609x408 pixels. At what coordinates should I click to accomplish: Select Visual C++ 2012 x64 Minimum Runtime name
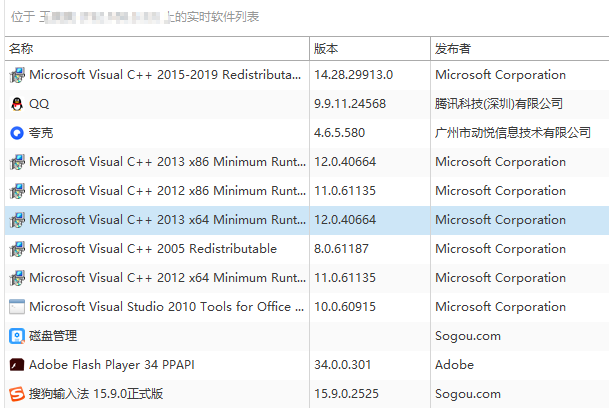pyautogui.click(x=167, y=278)
